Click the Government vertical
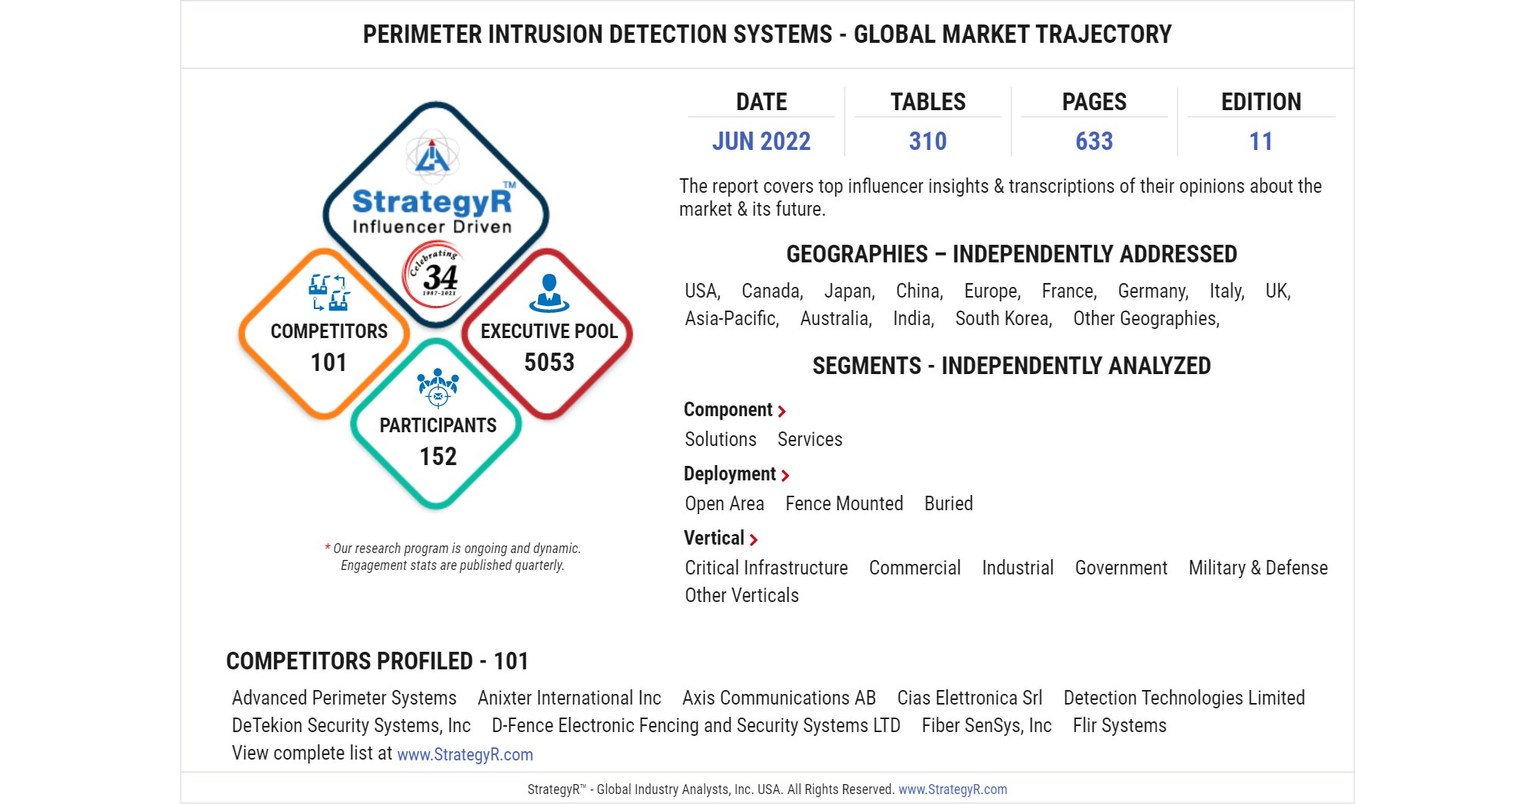 [x=1121, y=567]
